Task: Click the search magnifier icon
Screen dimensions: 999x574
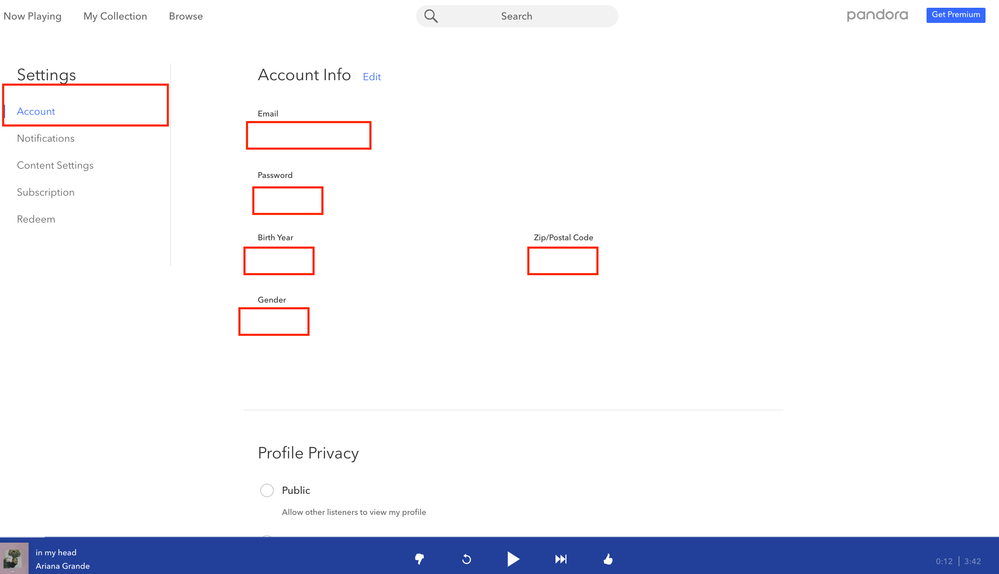Action: point(431,16)
